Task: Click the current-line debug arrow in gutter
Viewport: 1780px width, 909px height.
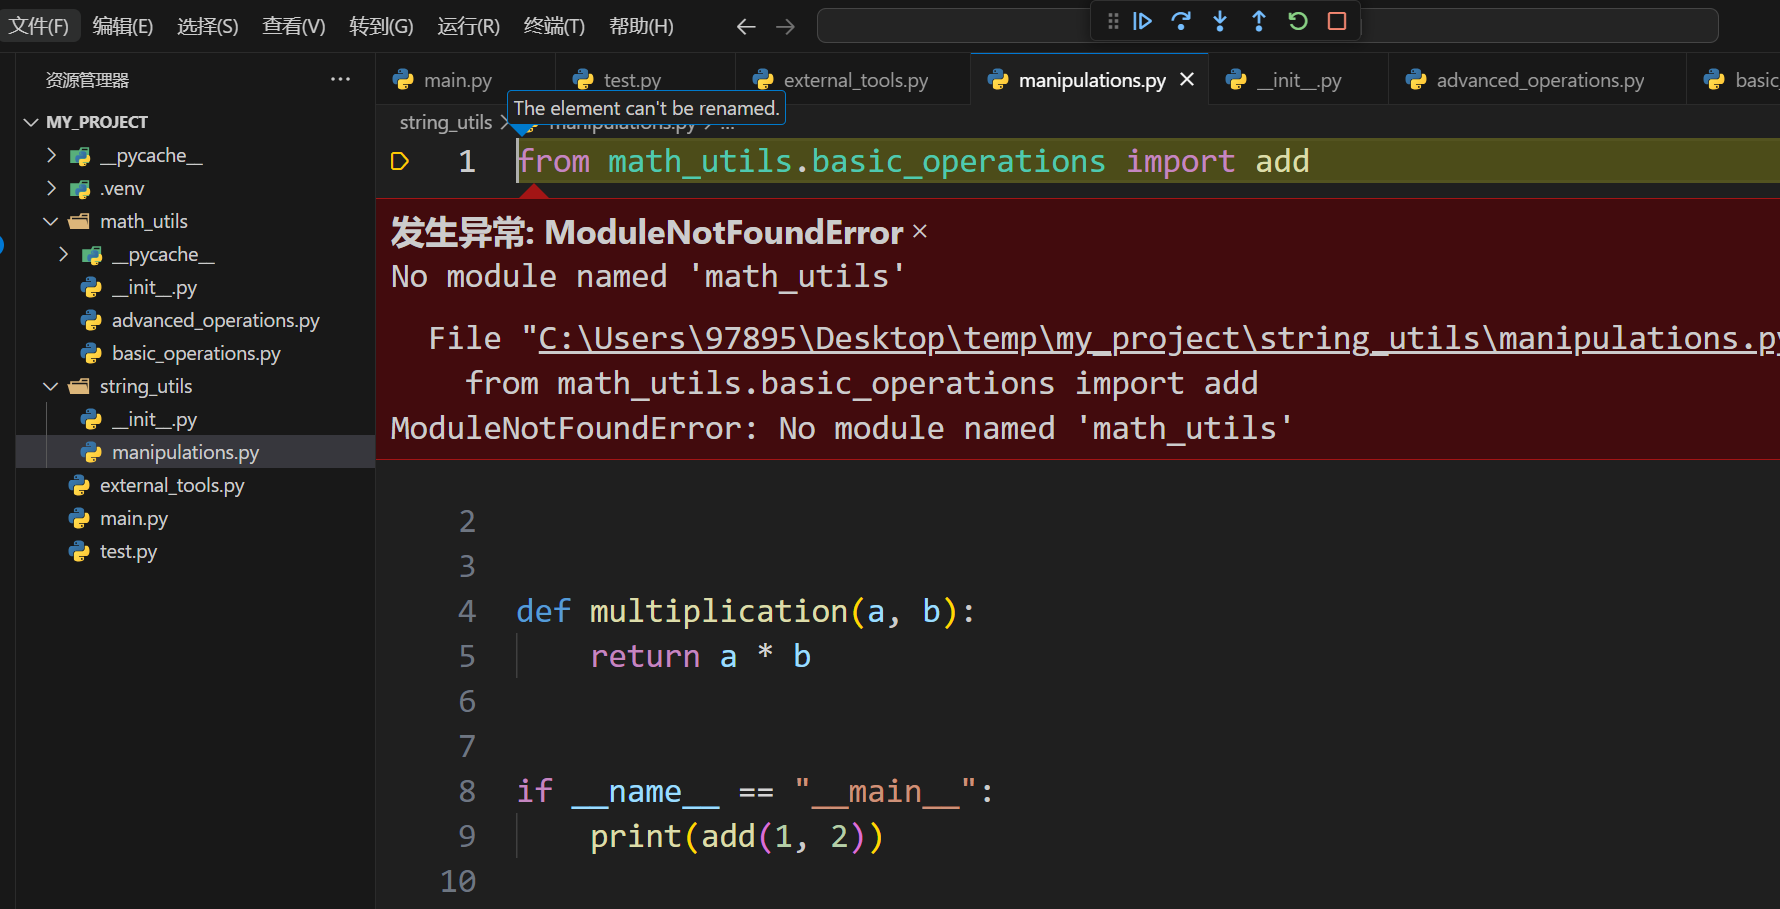Action: 399,161
